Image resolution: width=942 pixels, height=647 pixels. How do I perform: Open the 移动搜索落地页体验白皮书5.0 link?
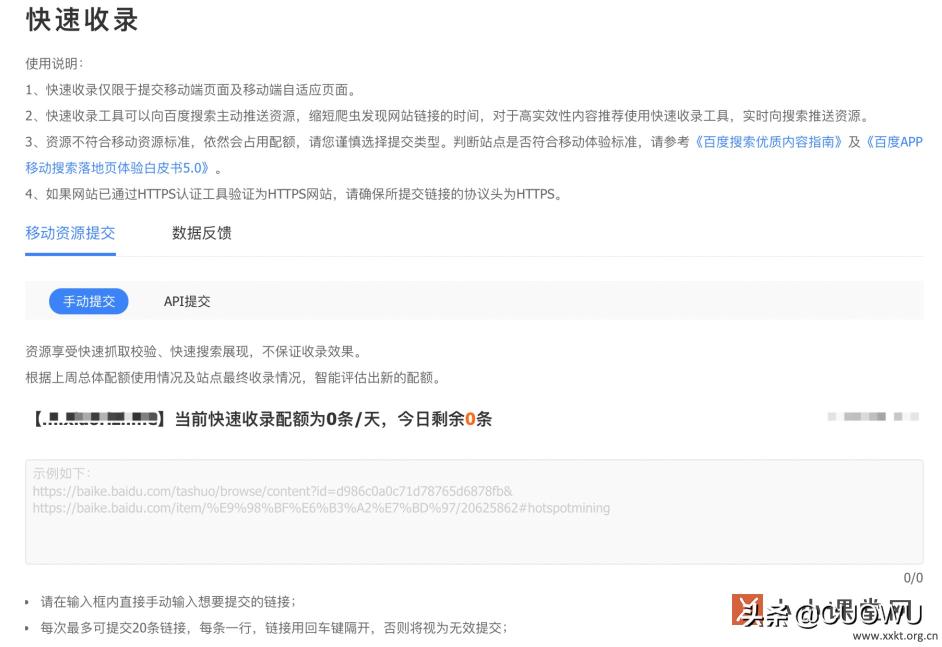[117, 168]
